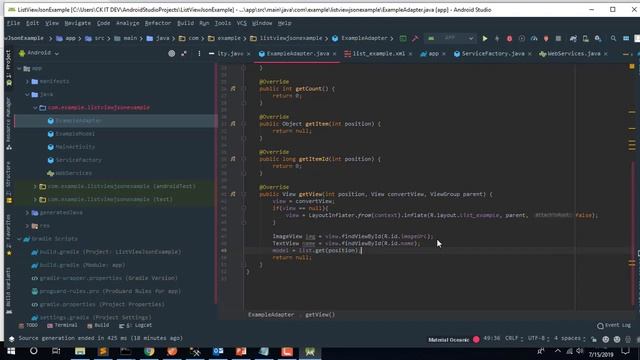Collapse the Gradle Scripts node
Screen dimensions: 640x360
click(19, 239)
